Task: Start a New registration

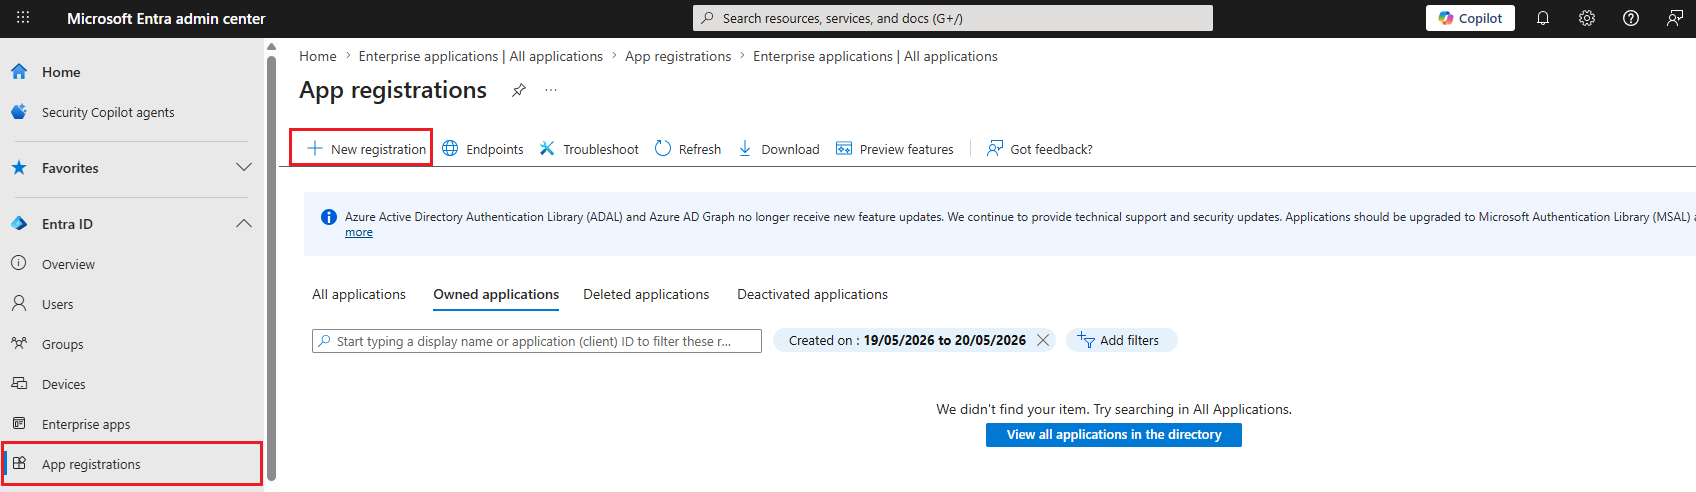Action: (367, 148)
